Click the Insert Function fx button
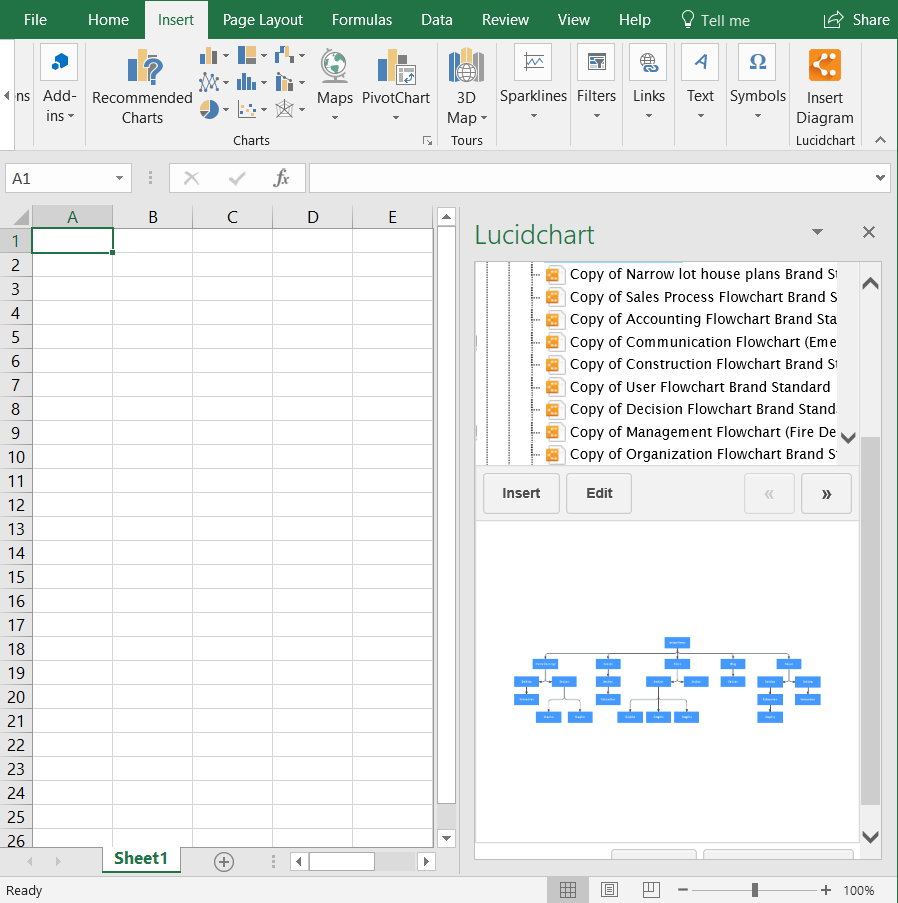Image resolution: width=898 pixels, height=903 pixels. coord(281,178)
